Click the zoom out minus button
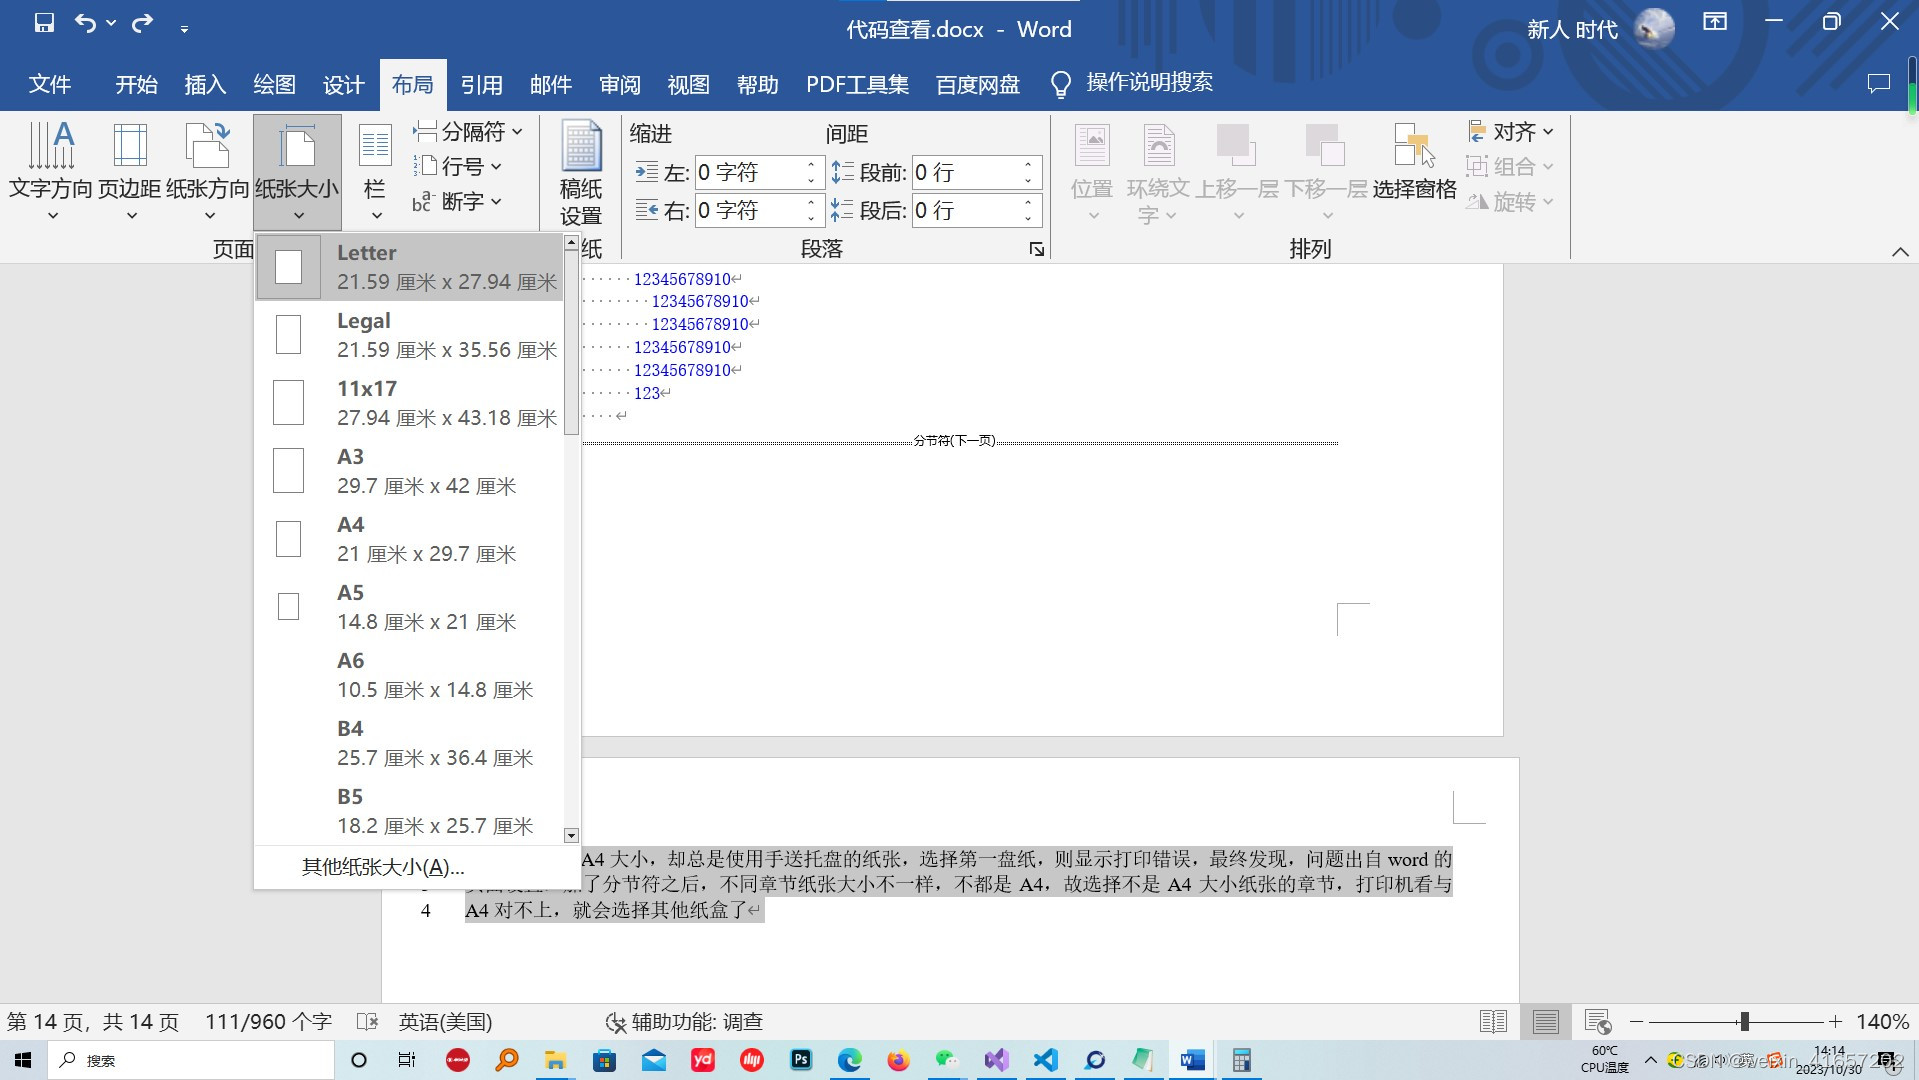 pyautogui.click(x=1636, y=1021)
